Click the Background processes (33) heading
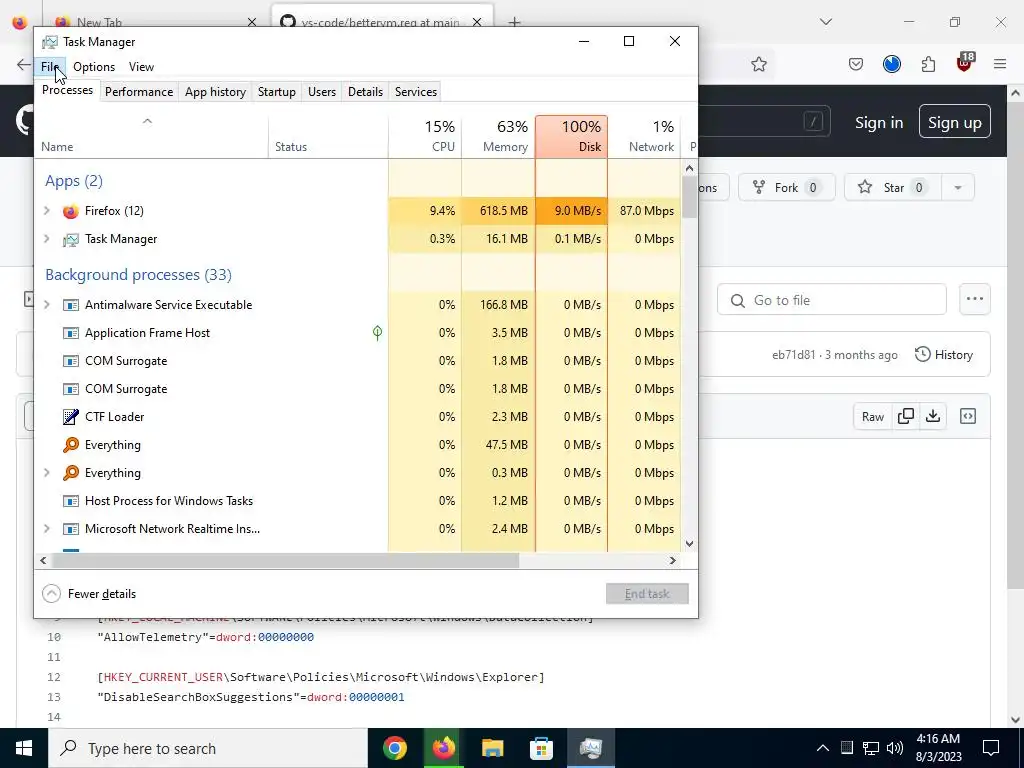This screenshot has width=1024, height=768. (x=138, y=275)
